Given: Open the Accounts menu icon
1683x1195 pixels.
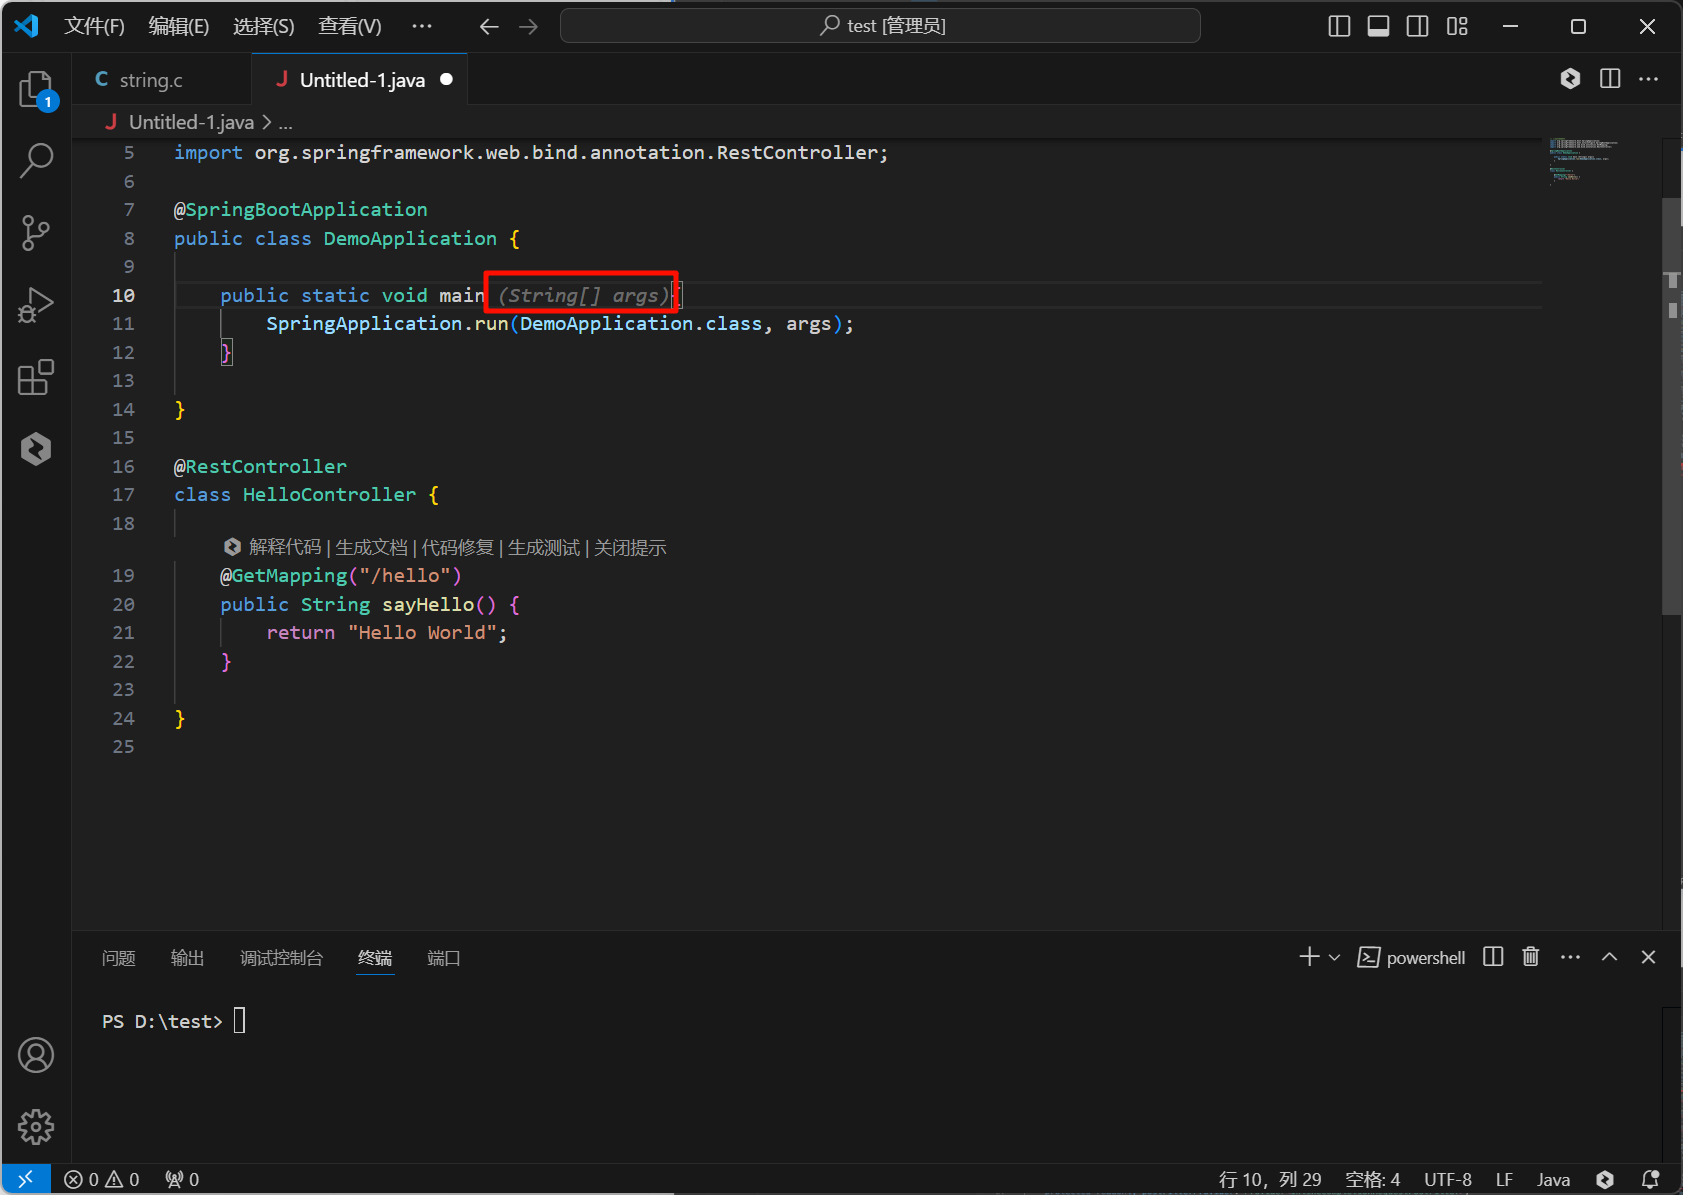Looking at the screenshot, I should pyautogui.click(x=36, y=1055).
